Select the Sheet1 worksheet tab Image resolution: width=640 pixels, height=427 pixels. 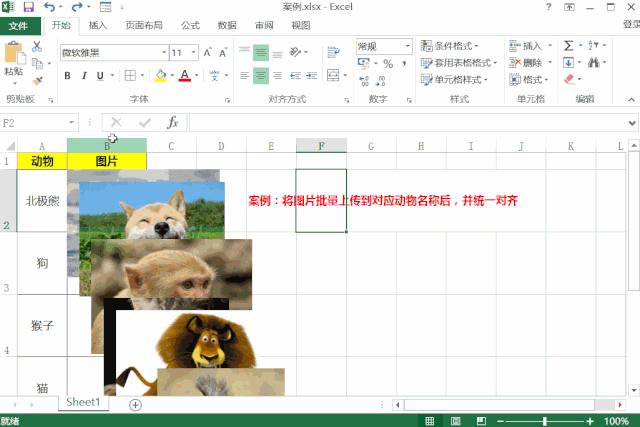click(x=83, y=402)
